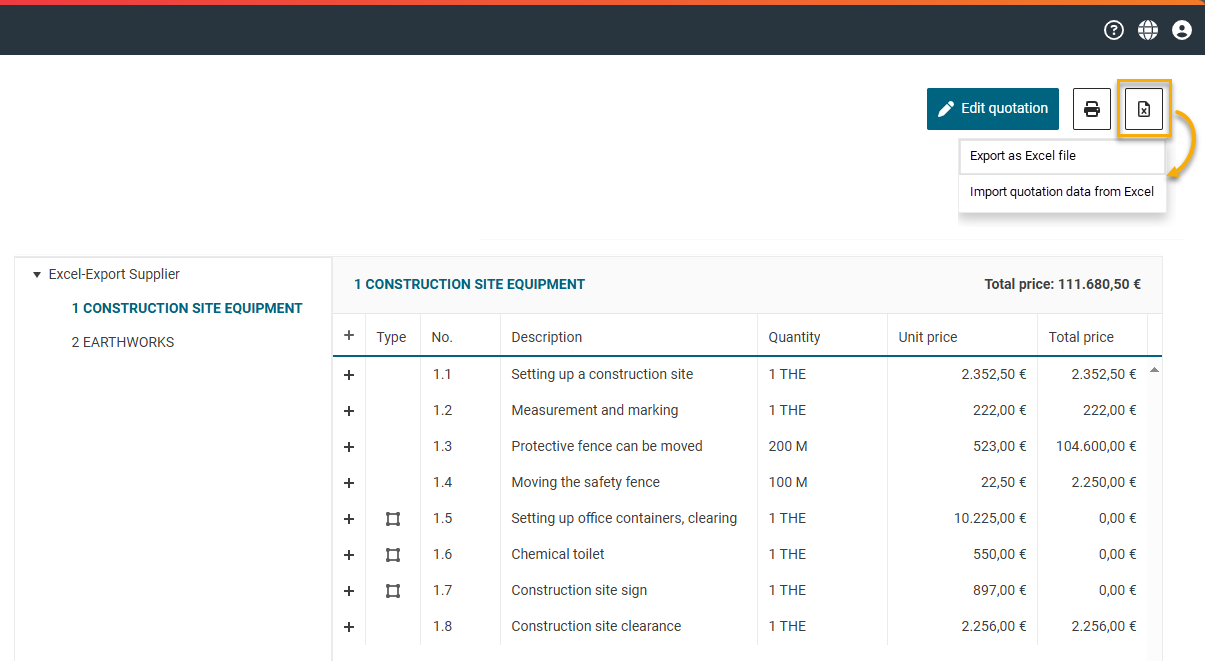Viewport: 1205px width, 661px height.
Task: Collapse the Excel-Export Supplier tree node
Action: tap(37, 274)
